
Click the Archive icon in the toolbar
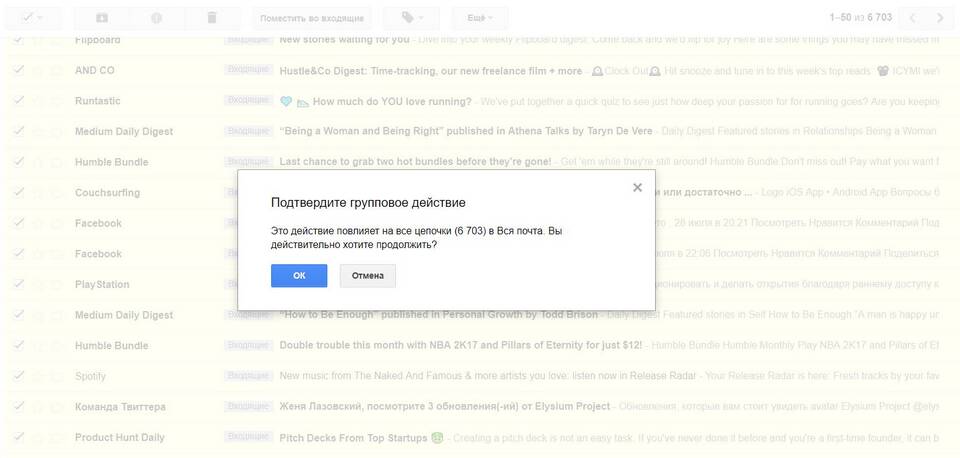click(102, 18)
